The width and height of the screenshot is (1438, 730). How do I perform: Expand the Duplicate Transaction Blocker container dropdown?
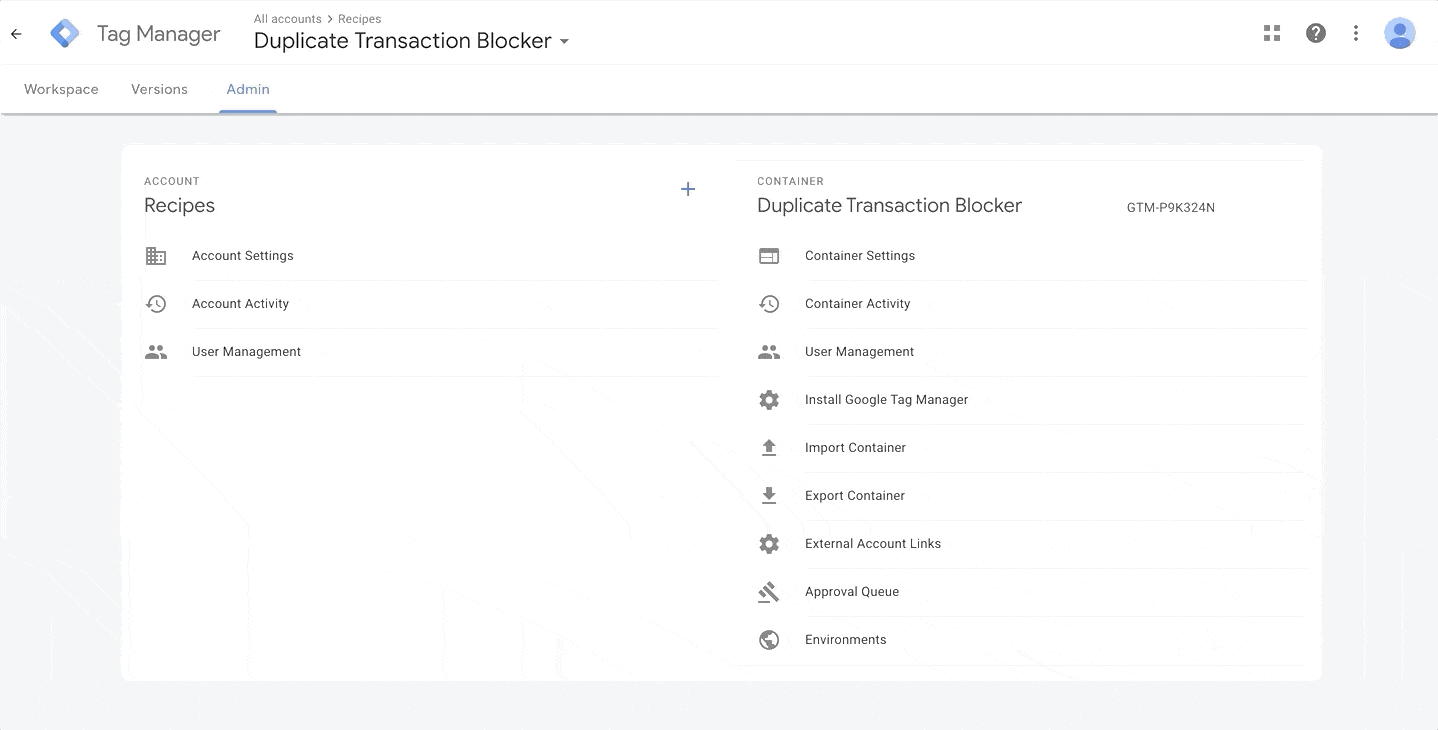[564, 42]
